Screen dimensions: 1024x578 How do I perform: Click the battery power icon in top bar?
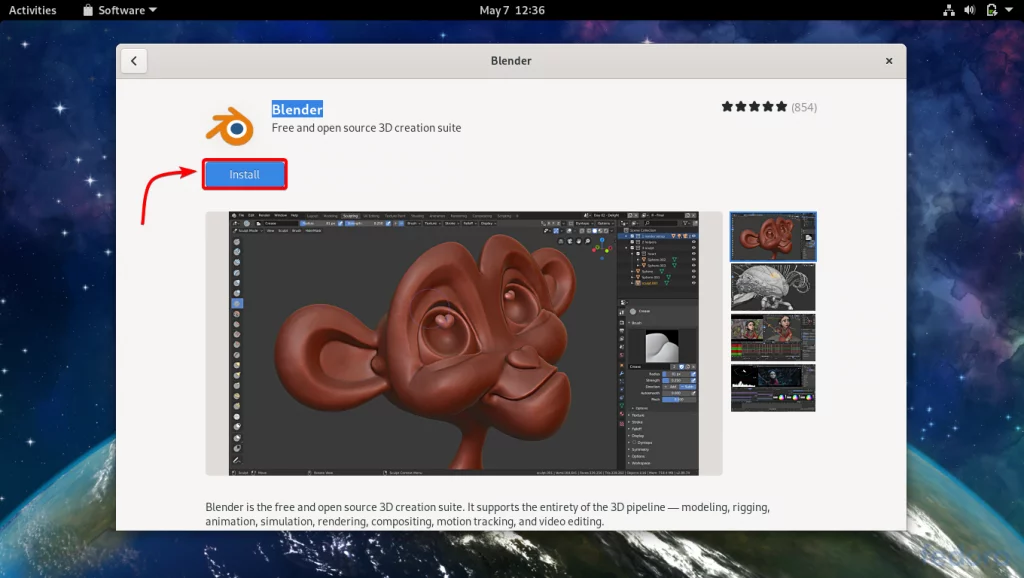pyautogui.click(x=991, y=10)
